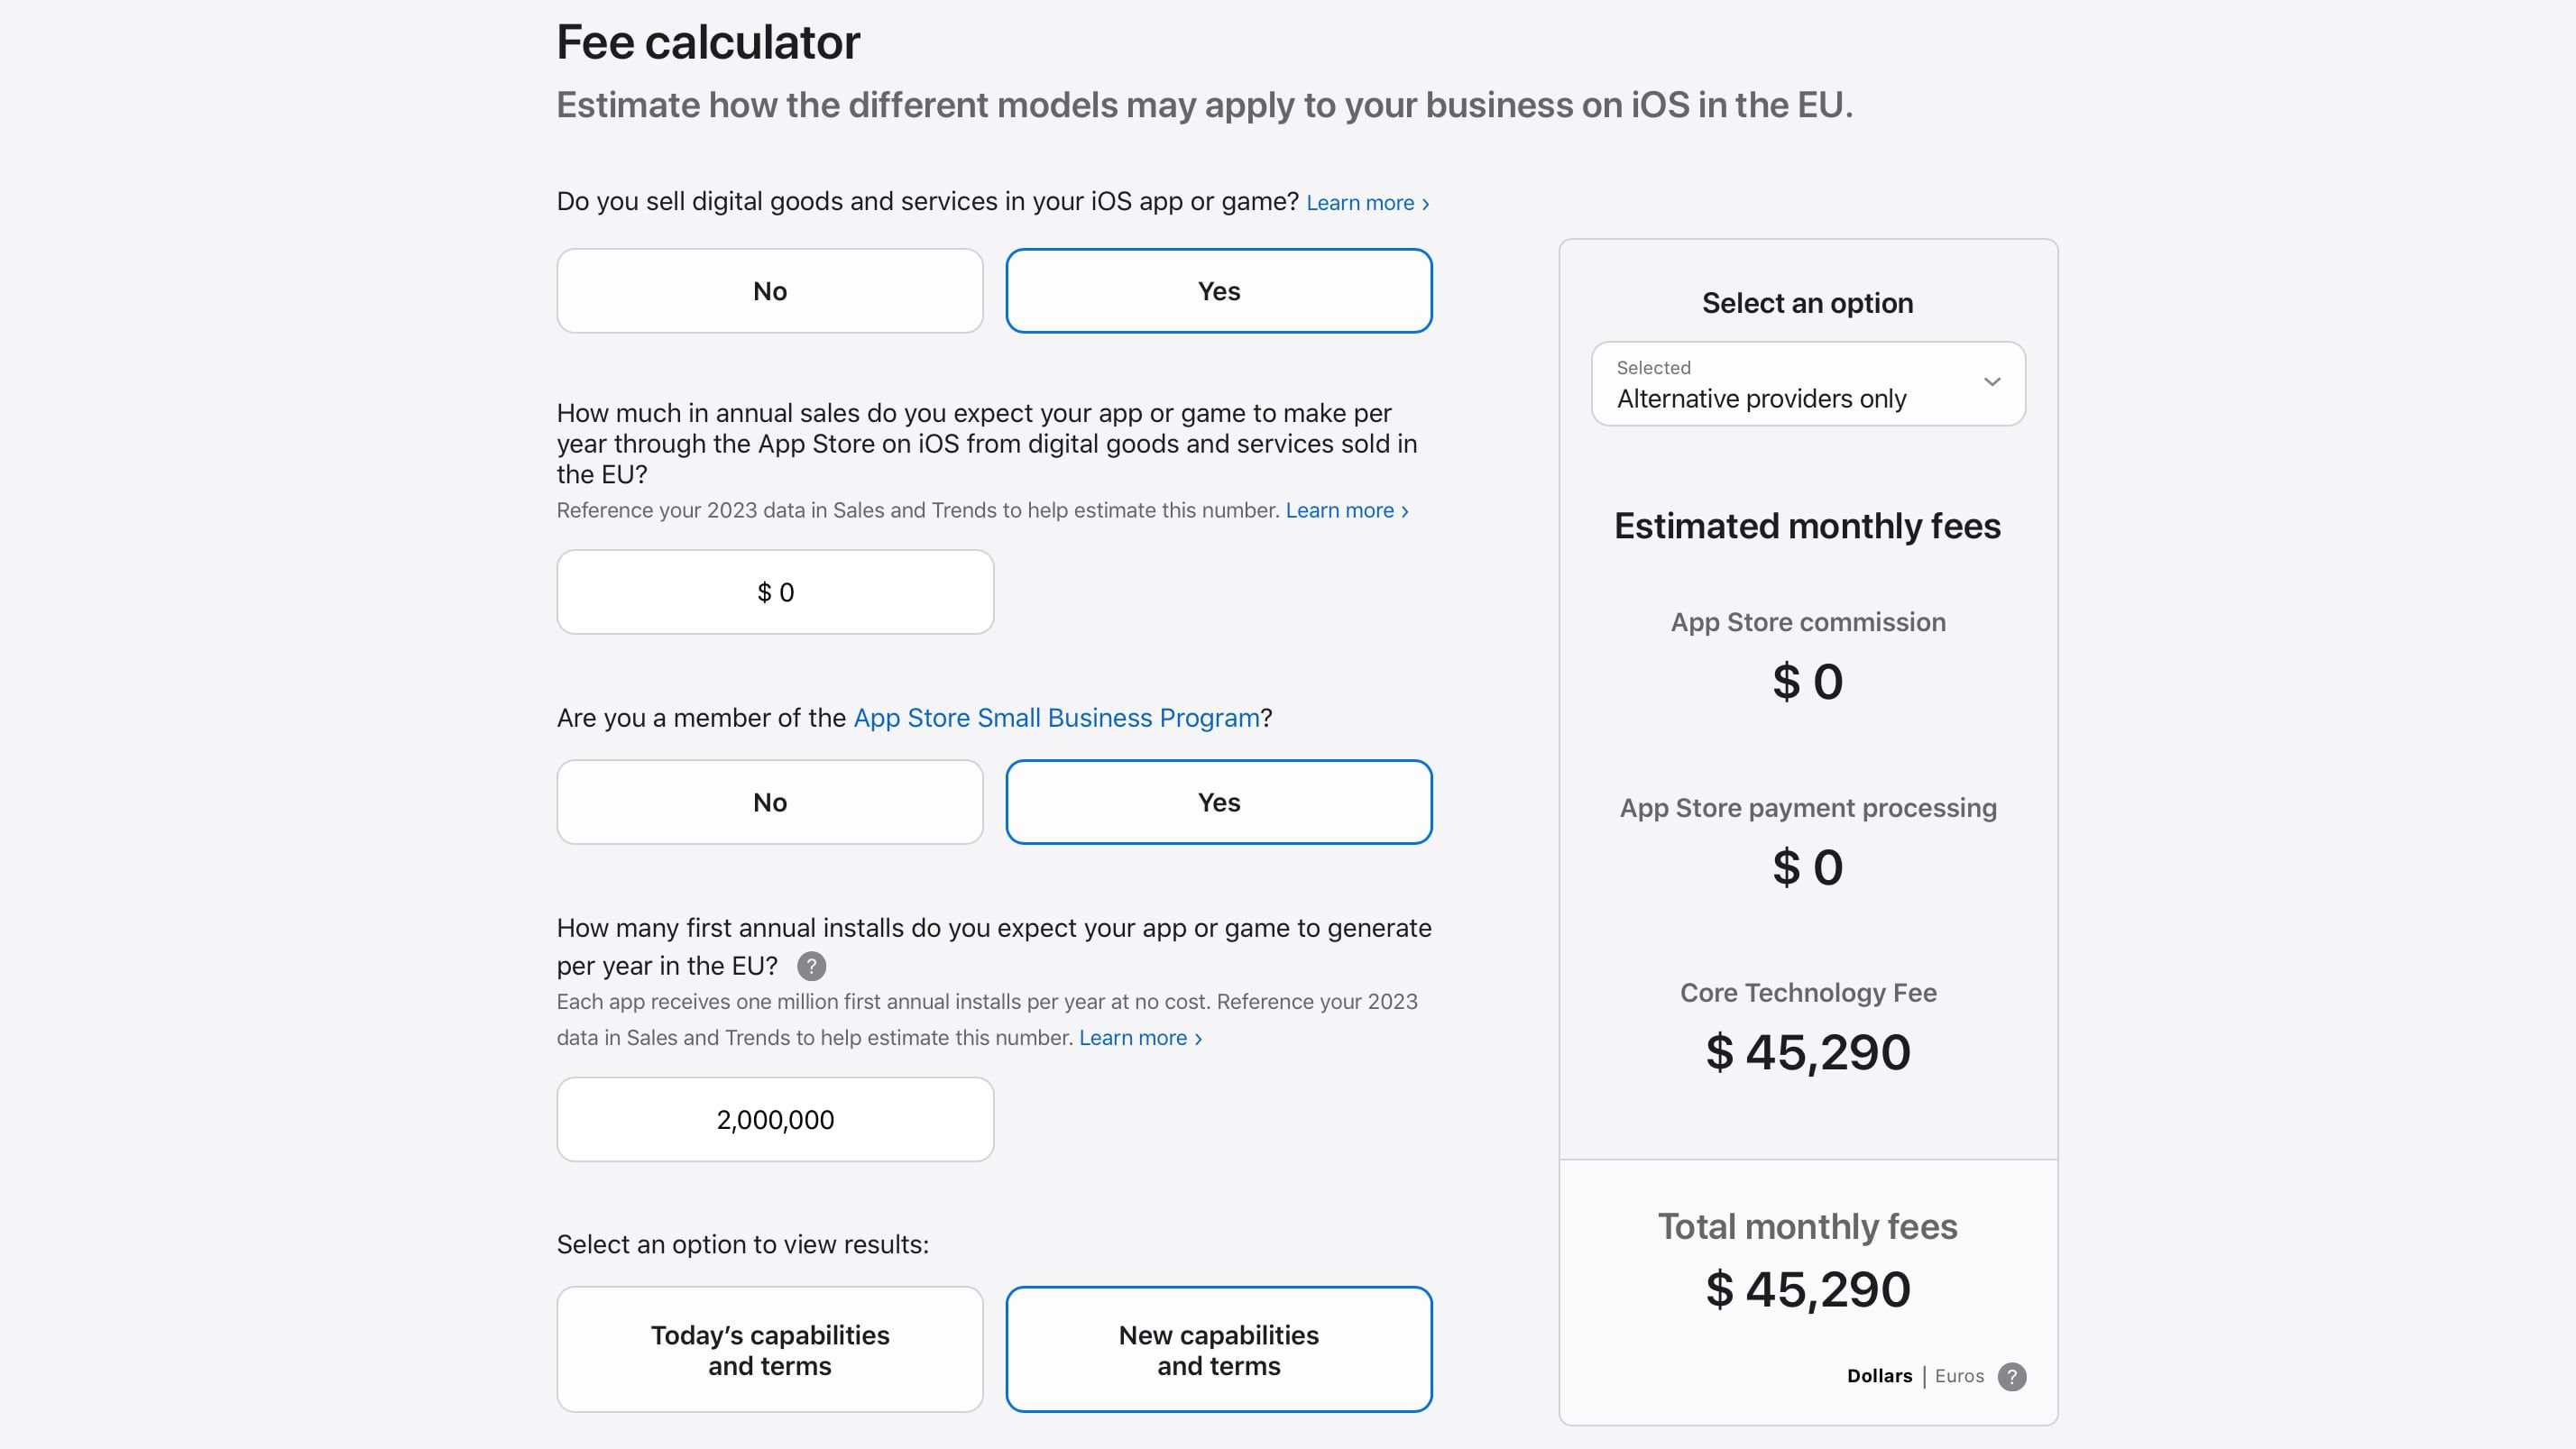Choose No for Small Business Program membership
The width and height of the screenshot is (2576, 1449).
pyautogui.click(x=769, y=802)
